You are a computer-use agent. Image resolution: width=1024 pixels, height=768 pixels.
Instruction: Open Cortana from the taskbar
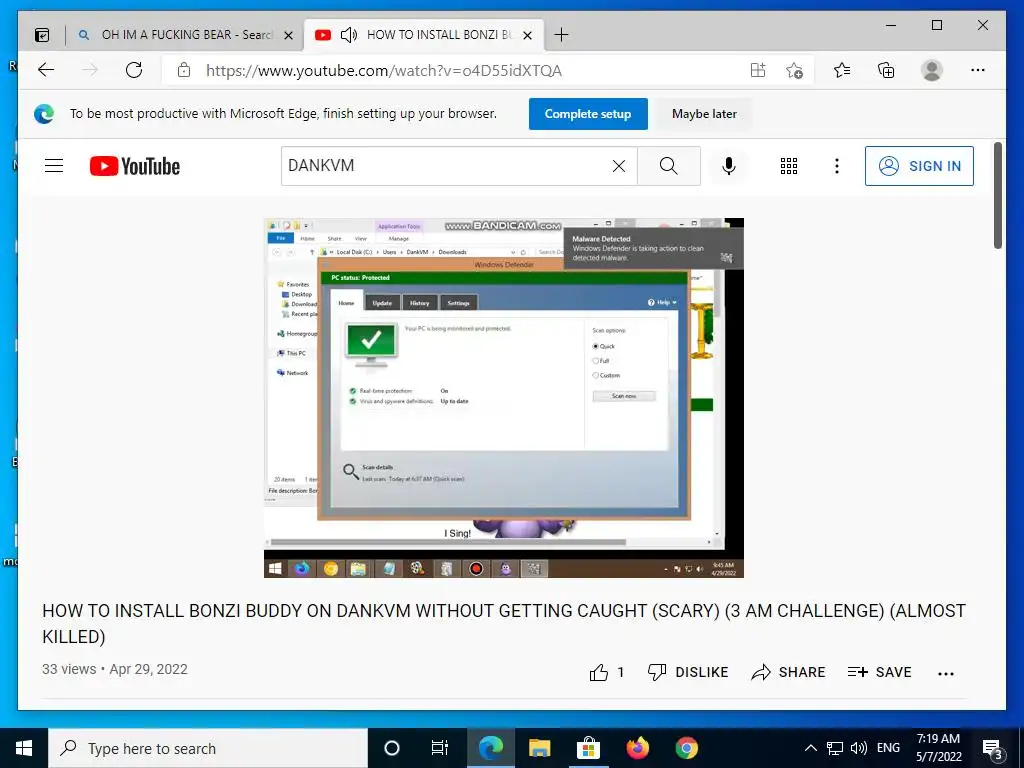click(x=392, y=748)
